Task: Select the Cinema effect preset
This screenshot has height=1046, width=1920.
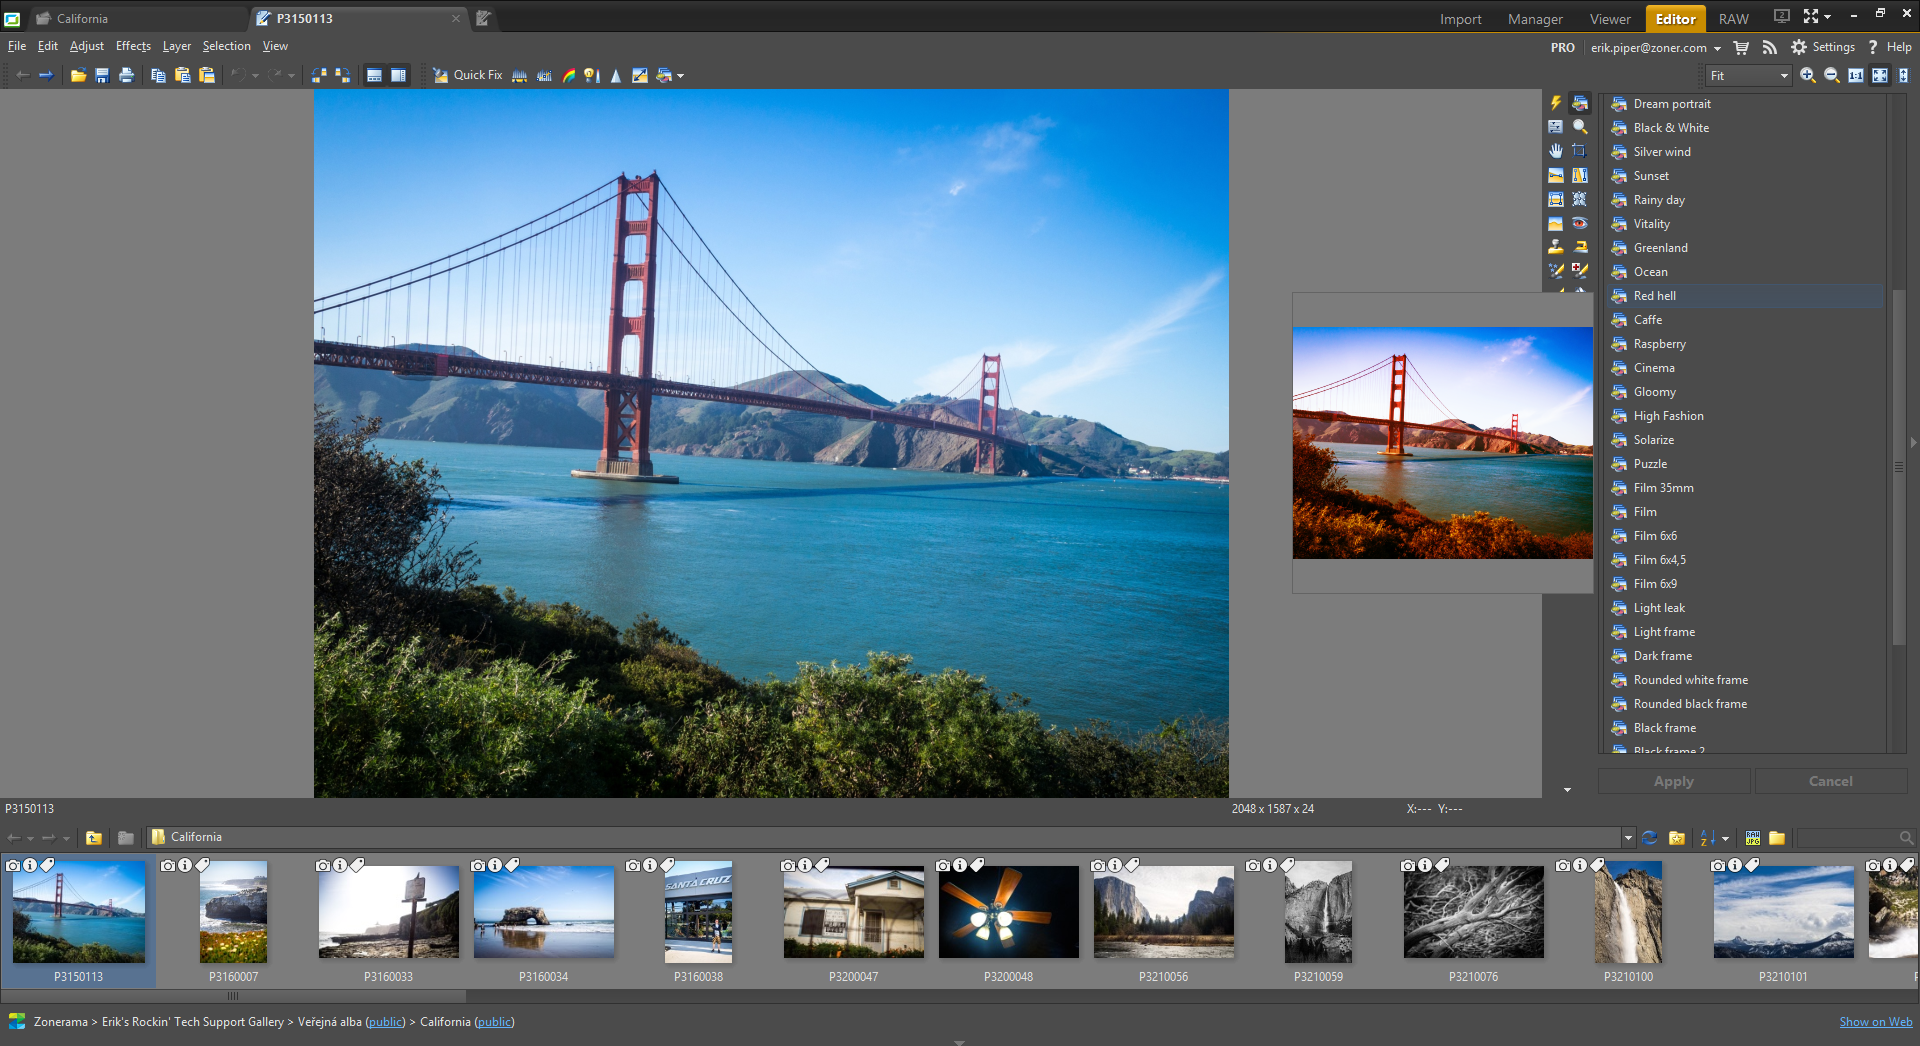Action: (x=1654, y=368)
